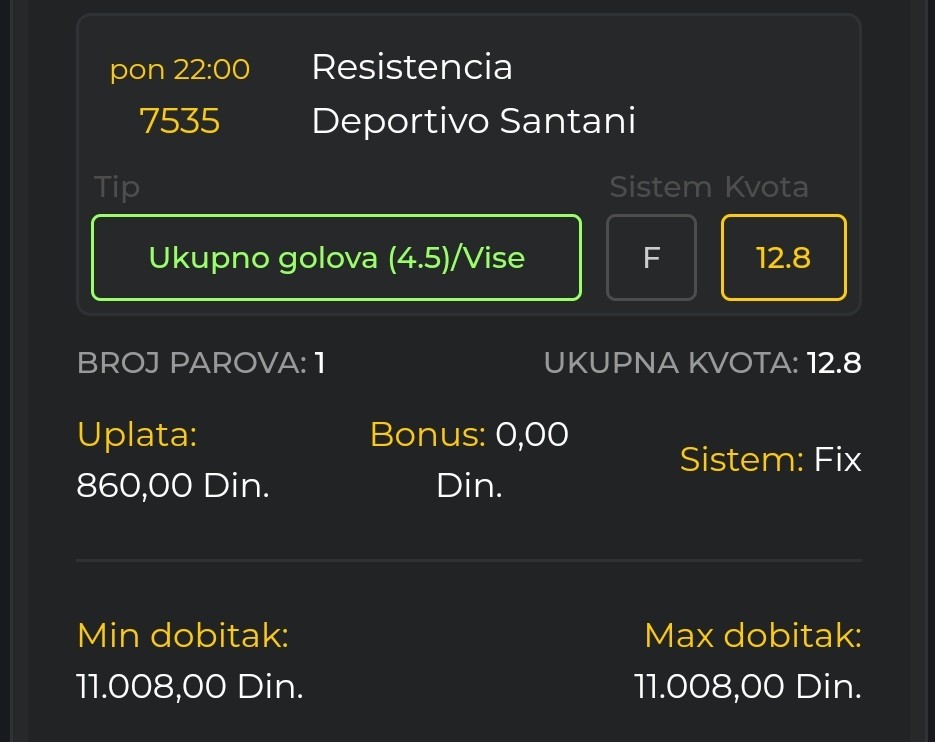
Task: Click the 860,00 Din. stake amount
Action: pos(173,485)
